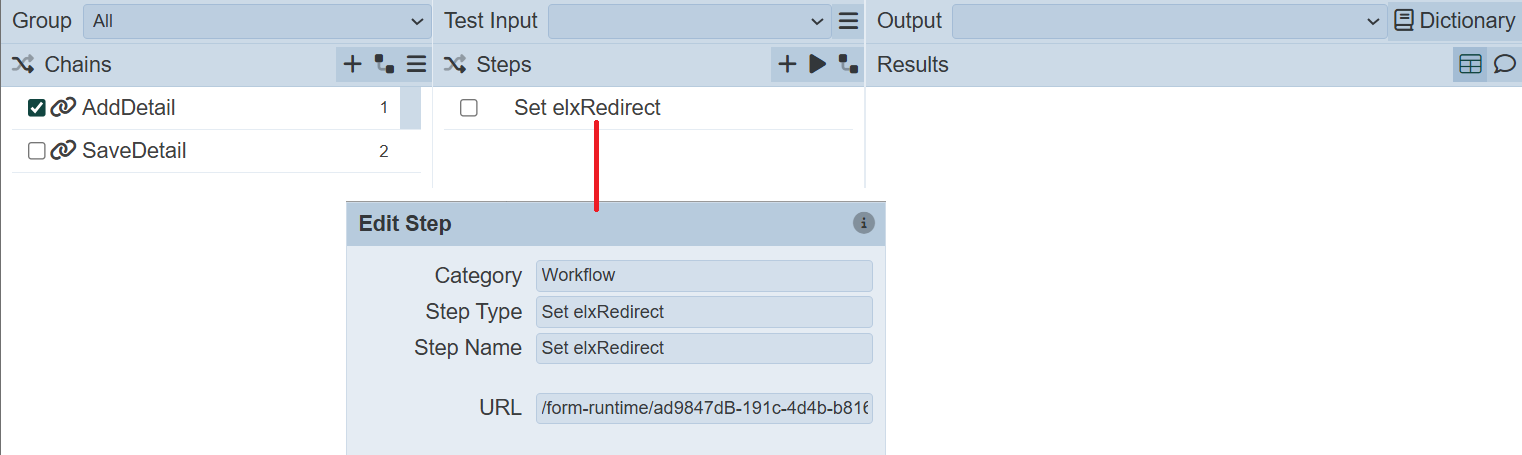Open the Test Input hamburger menu

(x=848, y=21)
